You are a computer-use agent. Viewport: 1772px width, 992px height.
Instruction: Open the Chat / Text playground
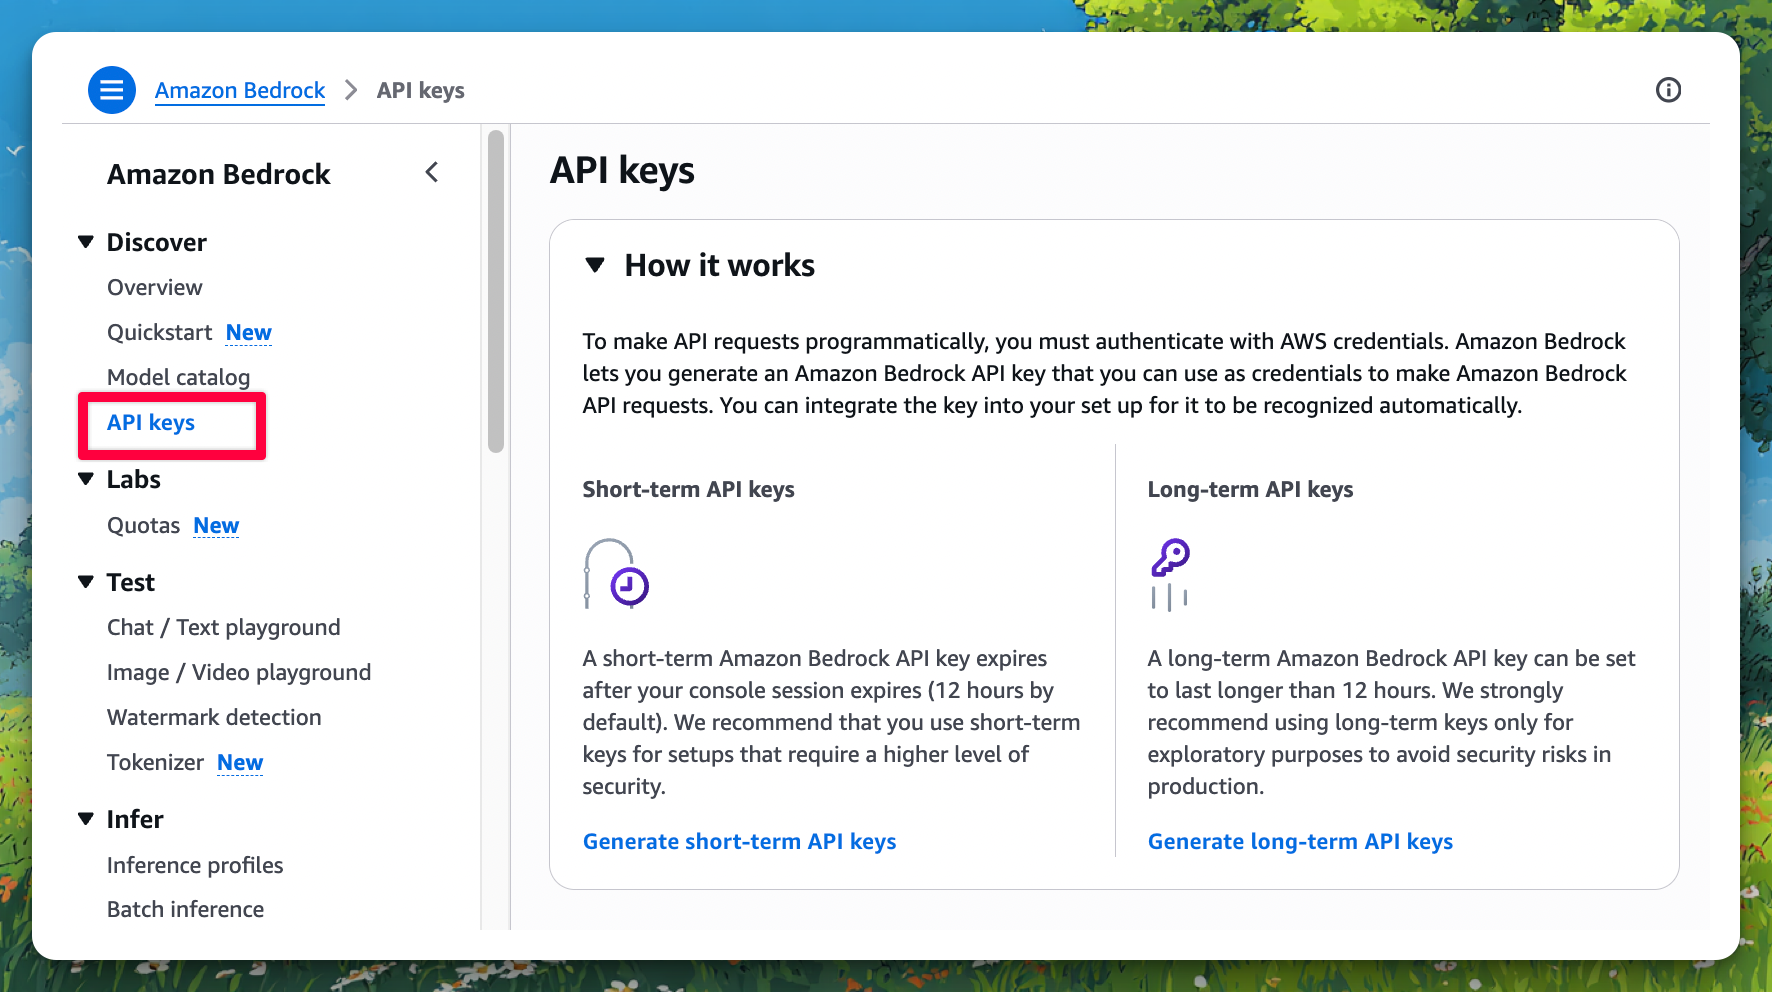coord(223,627)
